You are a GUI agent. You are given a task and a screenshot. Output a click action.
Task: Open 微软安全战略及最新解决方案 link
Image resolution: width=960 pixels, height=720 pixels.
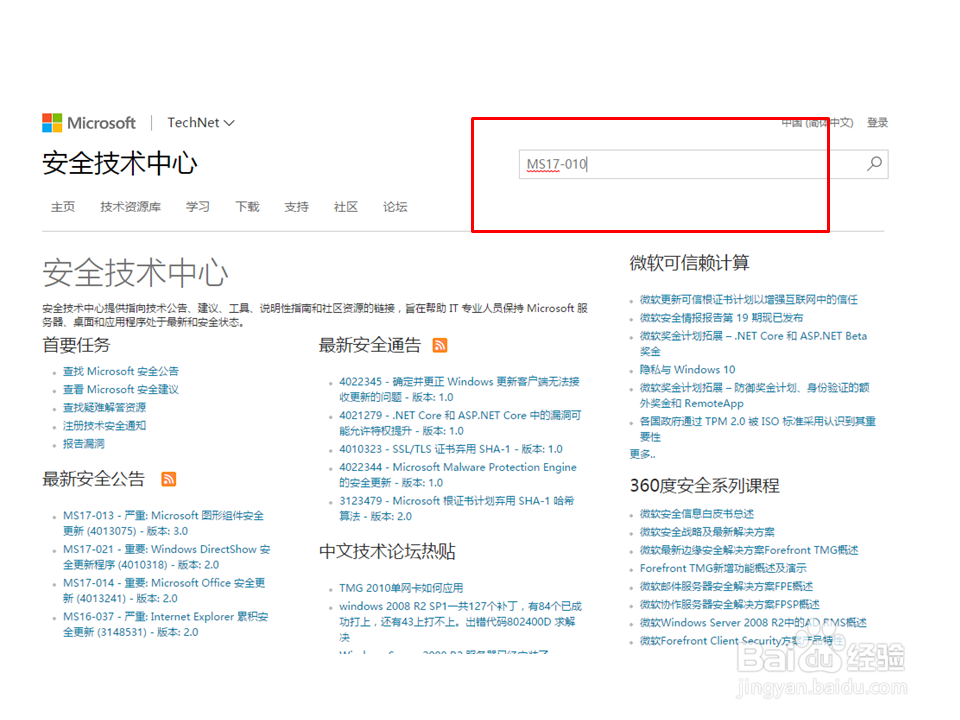click(707, 532)
